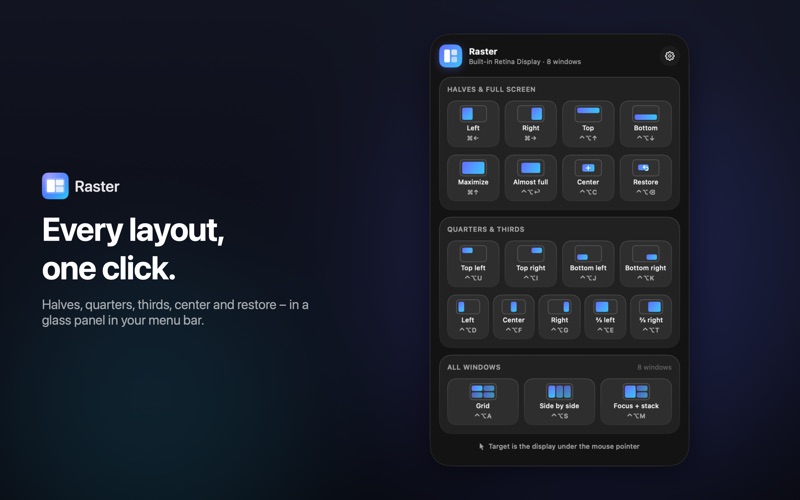The height and width of the screenshot is (500, 800).
Task: Click the Restore layout tile
Action: pyautogui.click(x=645, y=178)
